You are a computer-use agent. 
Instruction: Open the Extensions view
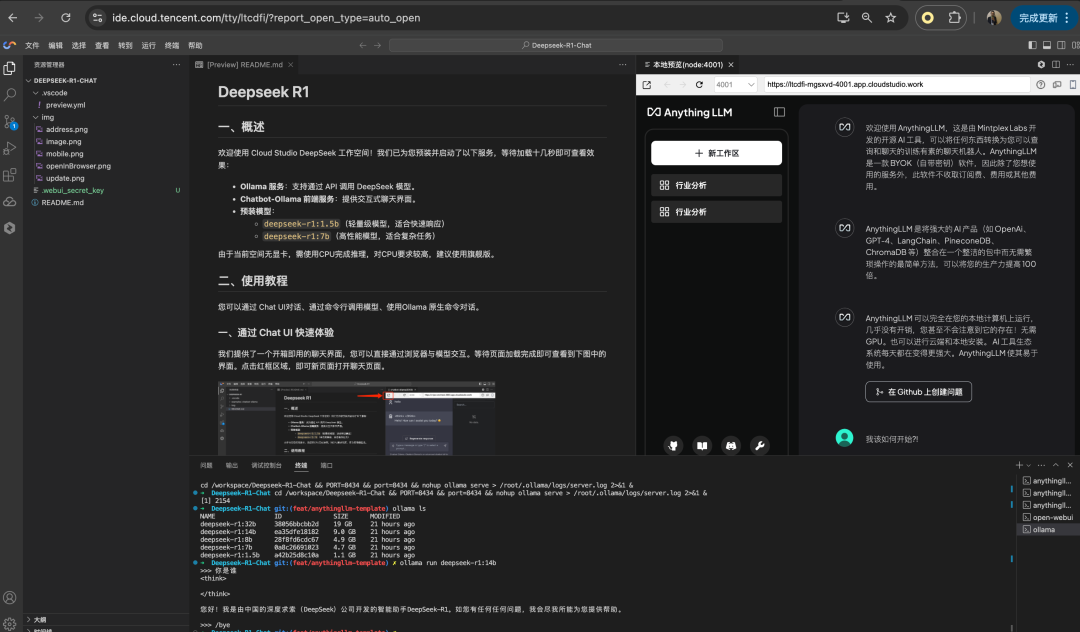(10, 175)
